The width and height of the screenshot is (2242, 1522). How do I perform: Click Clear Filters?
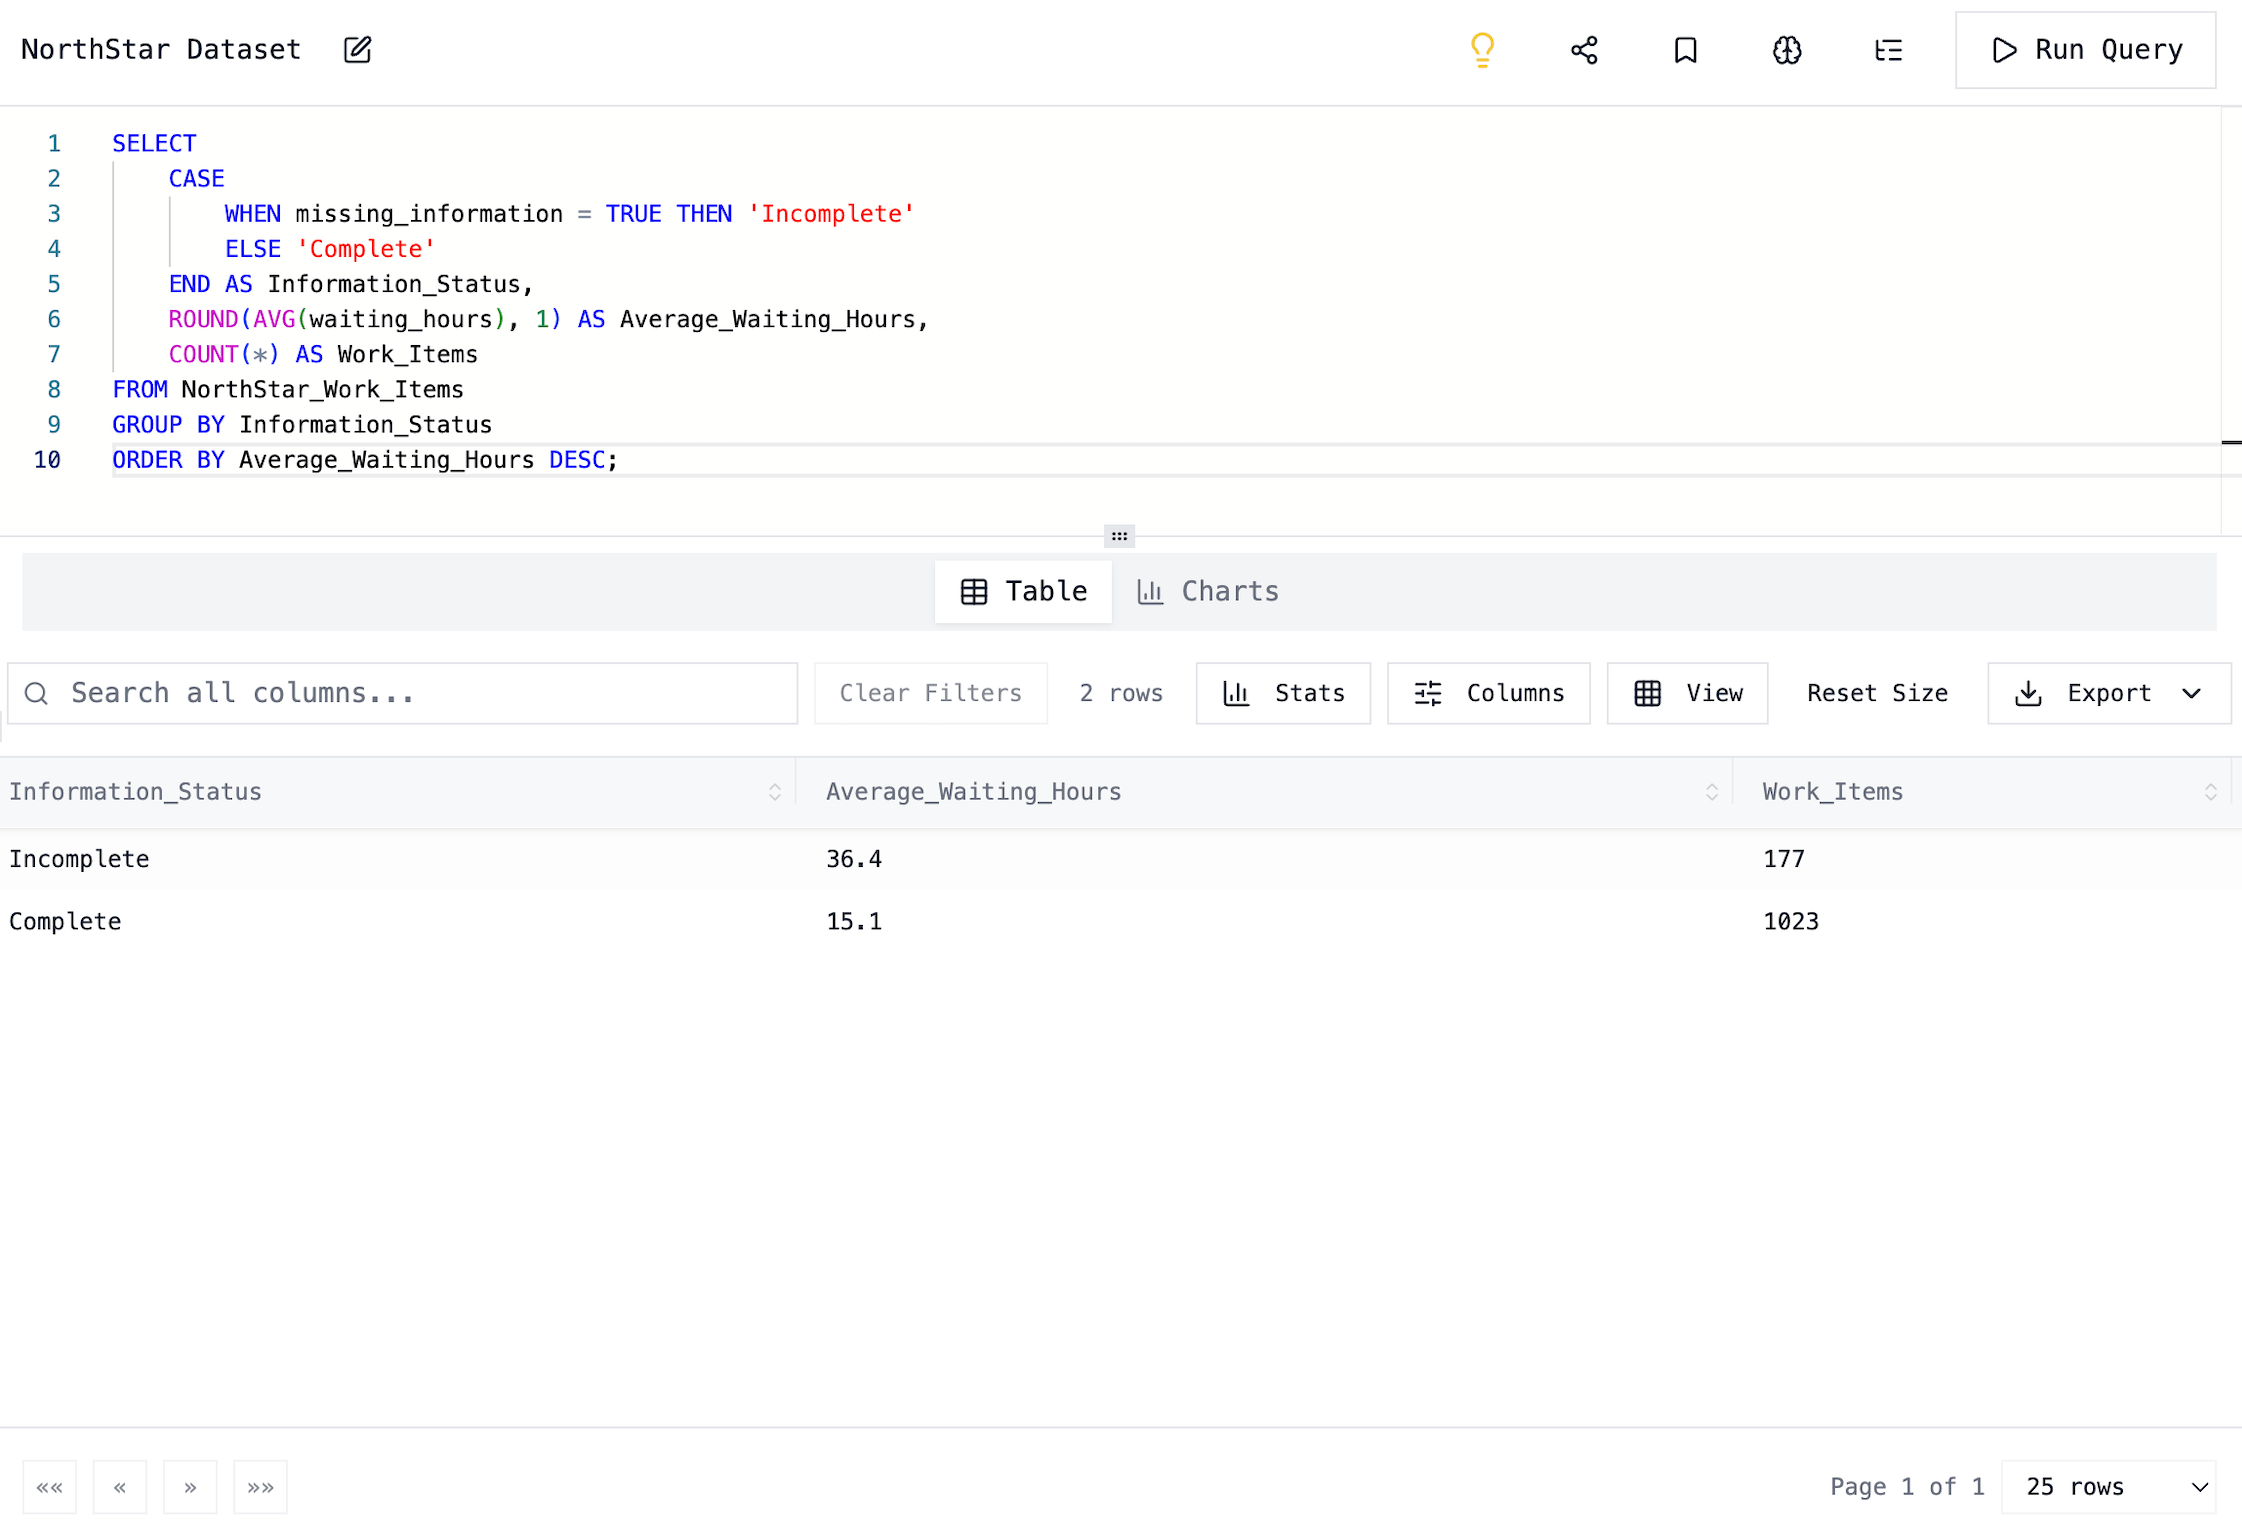pos(930,693)
